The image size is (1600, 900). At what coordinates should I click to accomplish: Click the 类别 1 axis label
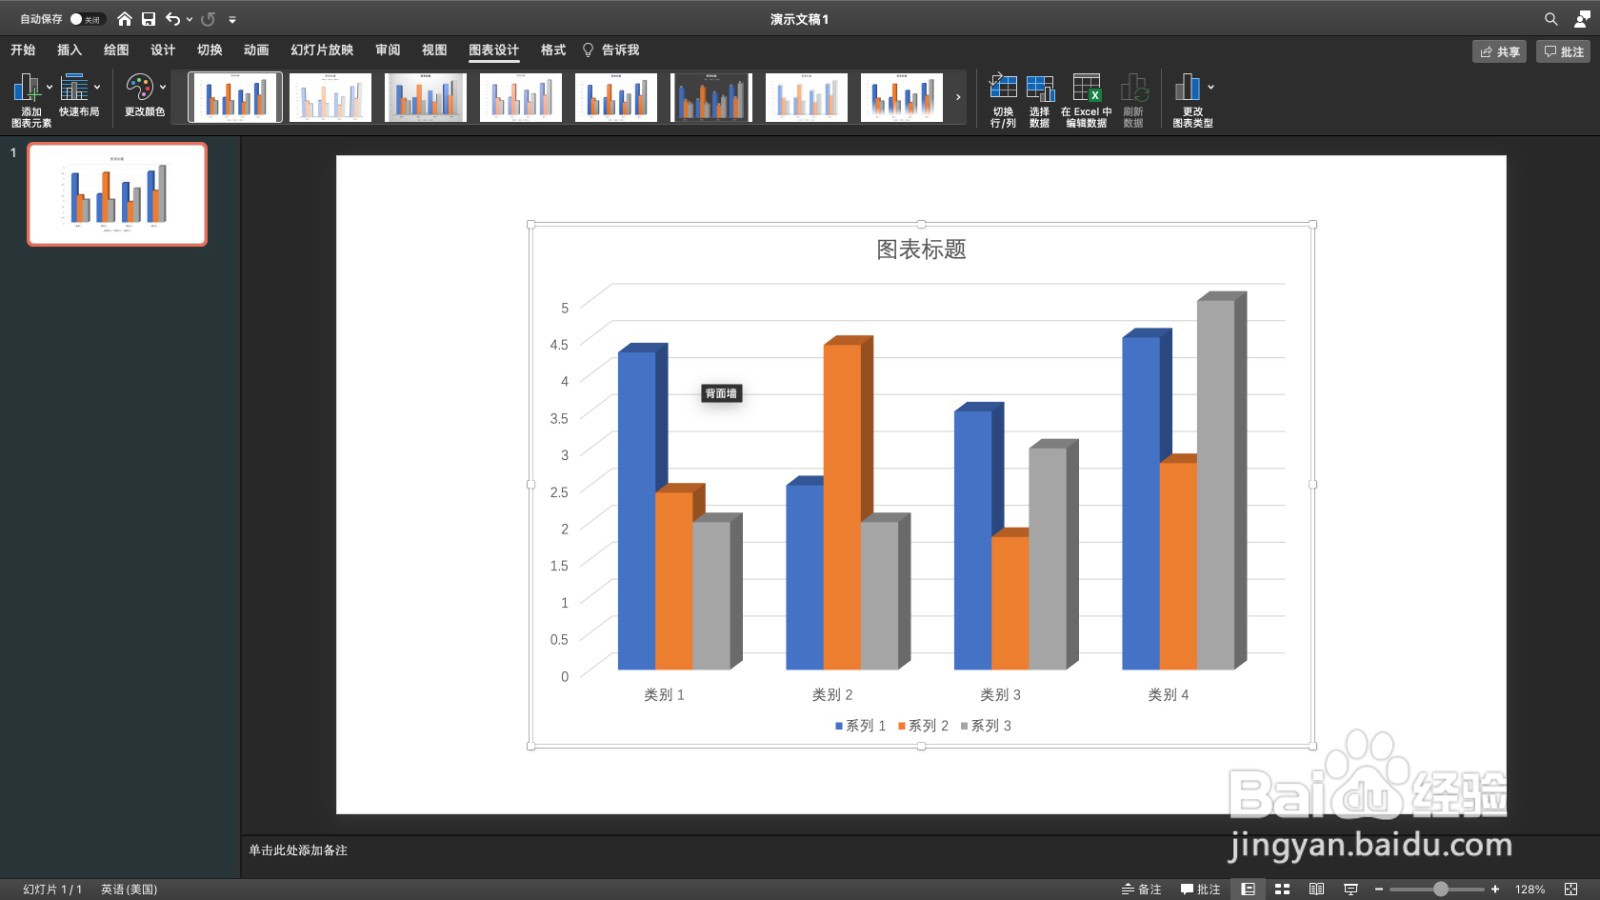(x=664, y=695)
